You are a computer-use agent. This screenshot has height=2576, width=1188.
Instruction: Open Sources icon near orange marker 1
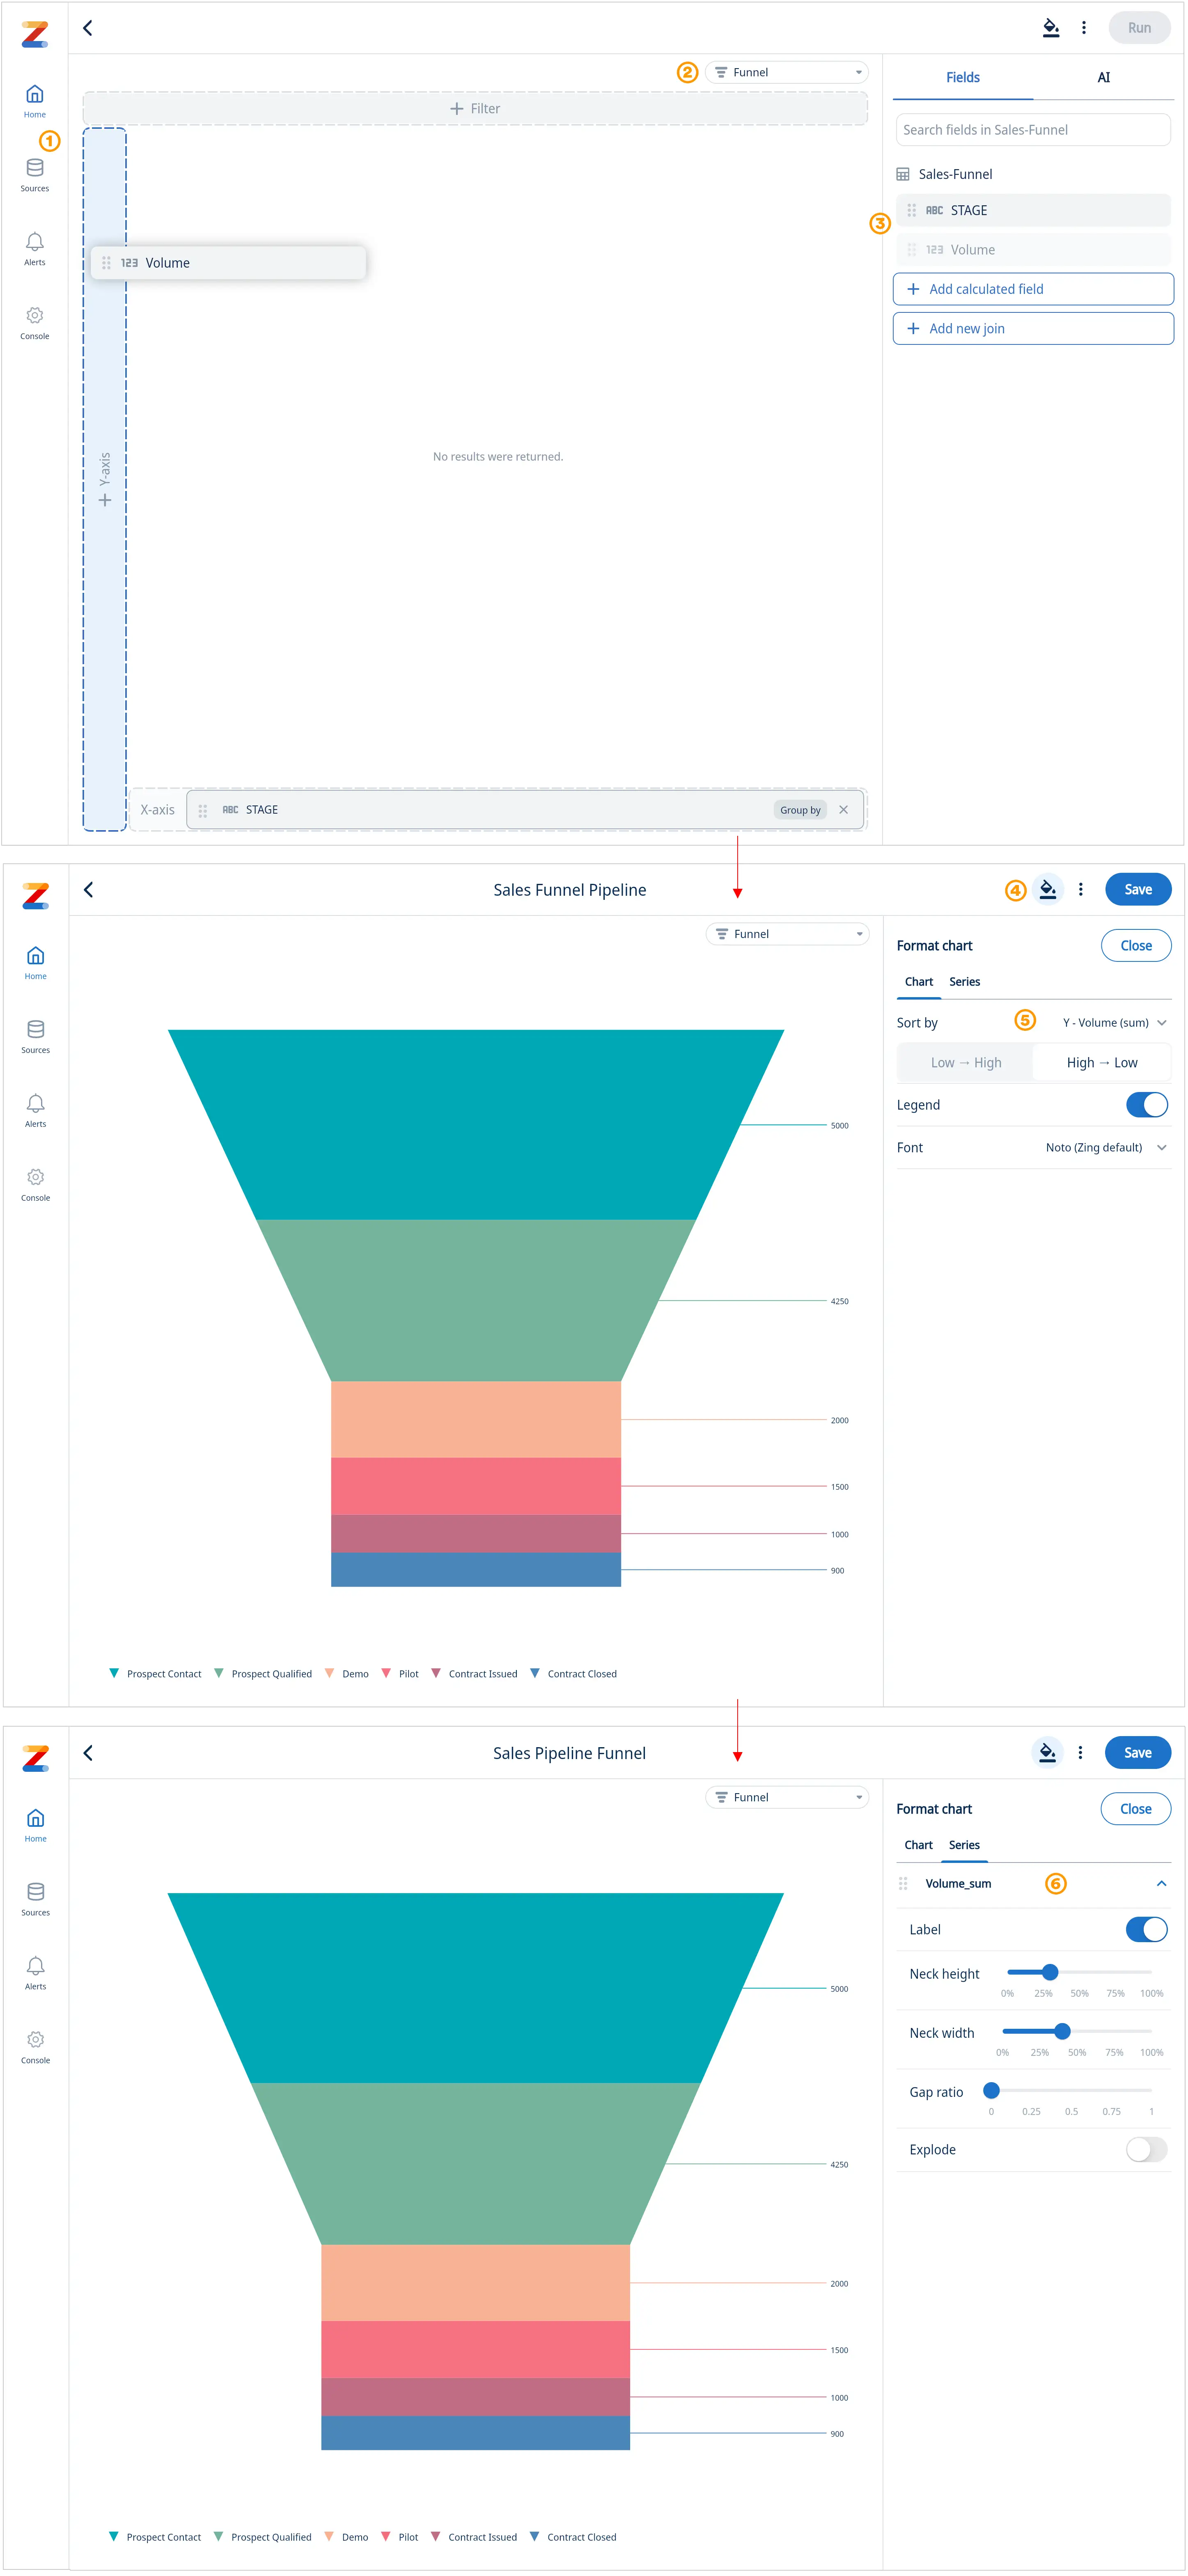pyautogui.click(x=35, y=168)
